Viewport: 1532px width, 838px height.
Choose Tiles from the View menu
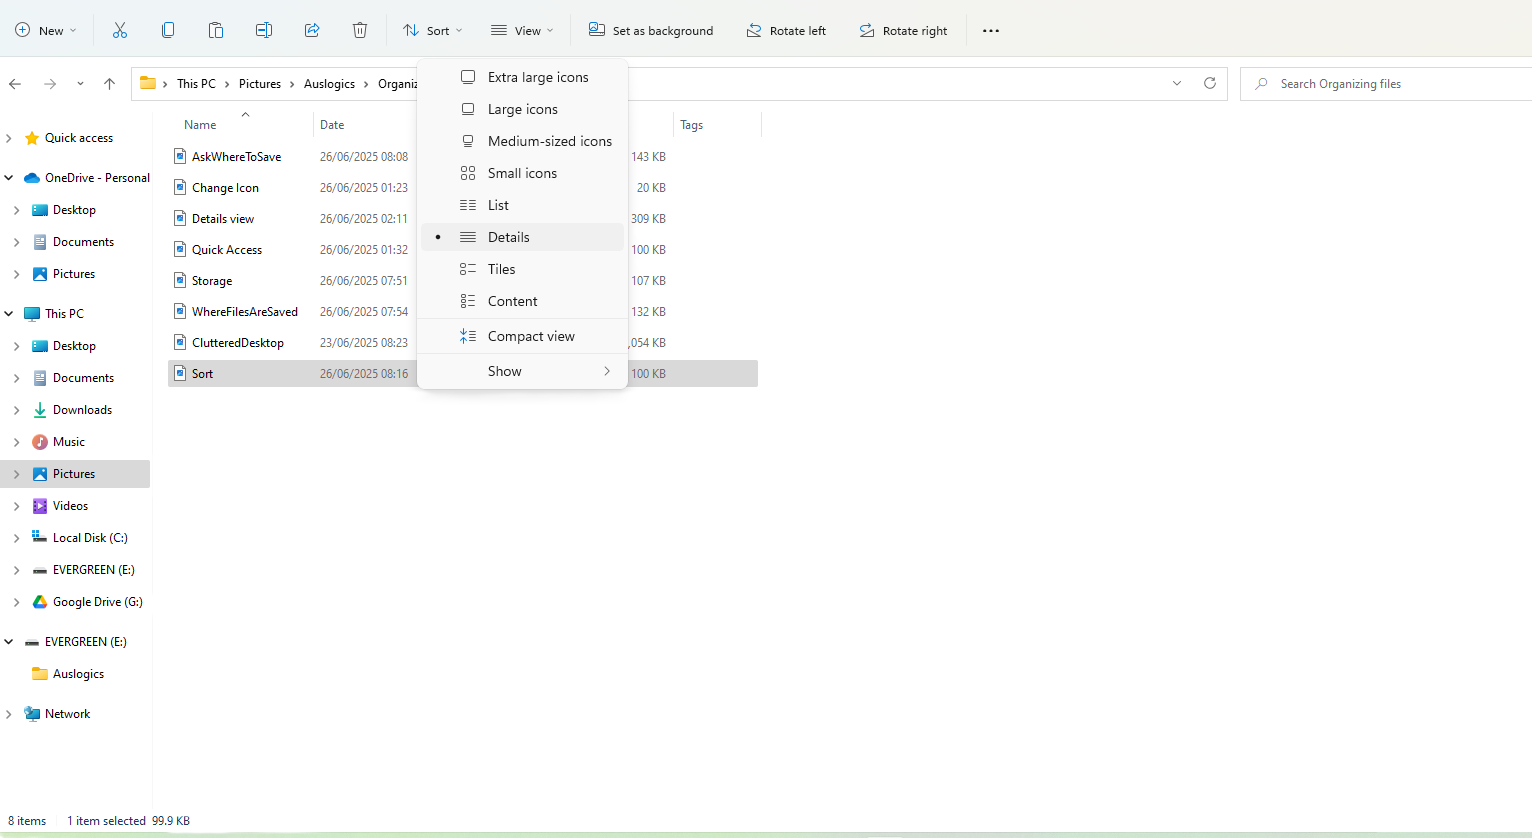point(501,269)
